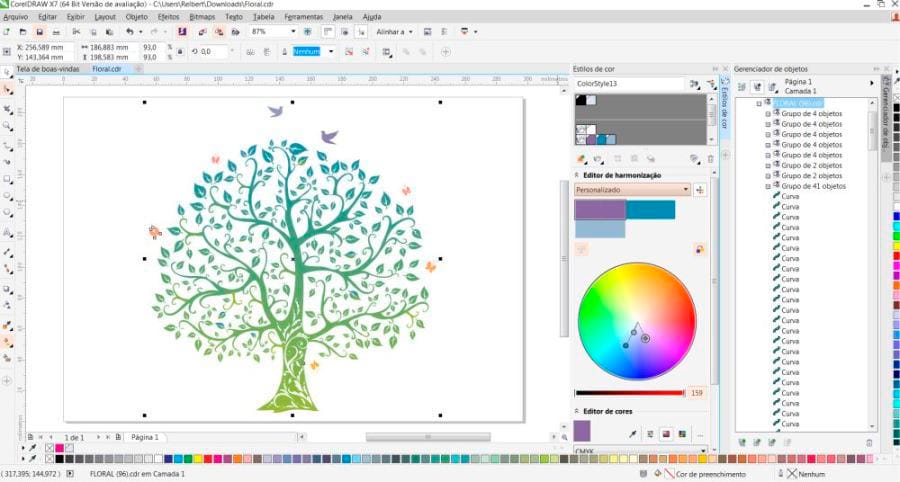Switch to the Floral.cdr document tab

pos(107,69)
